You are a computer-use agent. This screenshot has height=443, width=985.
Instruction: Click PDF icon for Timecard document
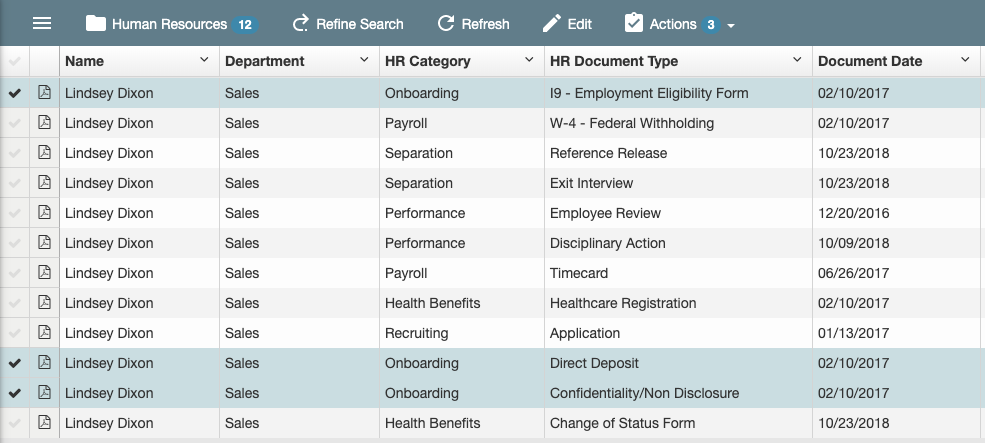tap(44, 273)
